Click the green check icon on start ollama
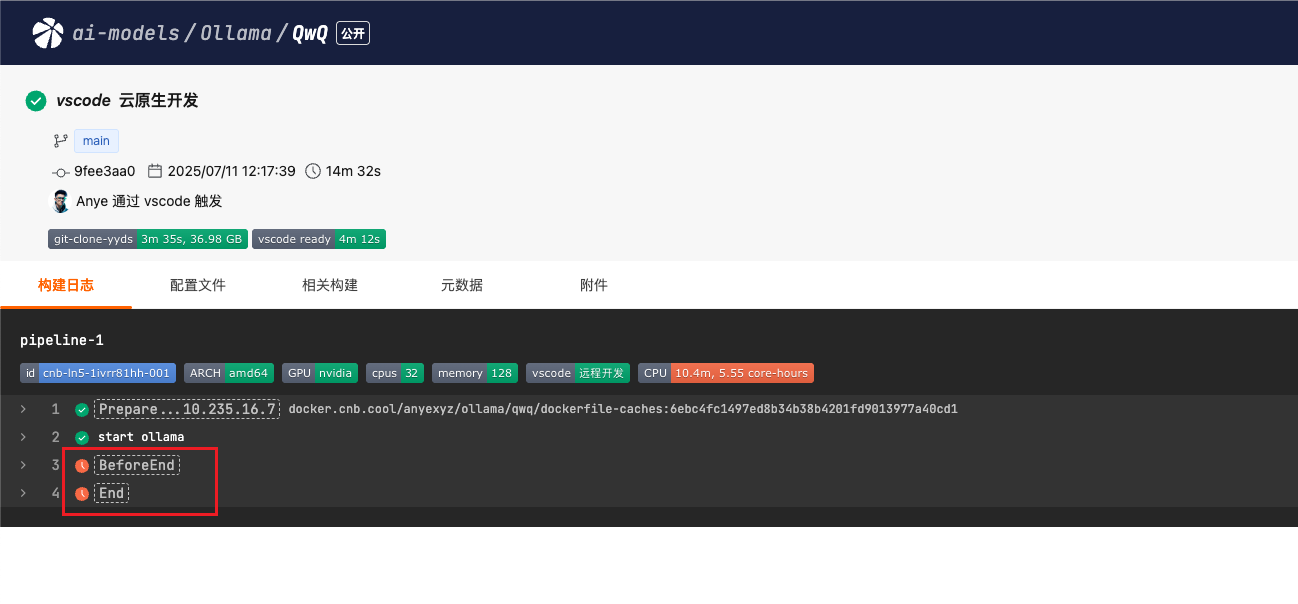This screenshot has width=1298, height=604. click(x=82, y=437)
